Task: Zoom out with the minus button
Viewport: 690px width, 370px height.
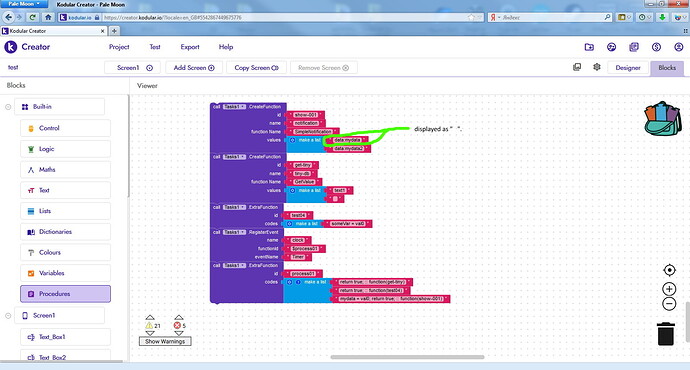Action: [669, 304]
